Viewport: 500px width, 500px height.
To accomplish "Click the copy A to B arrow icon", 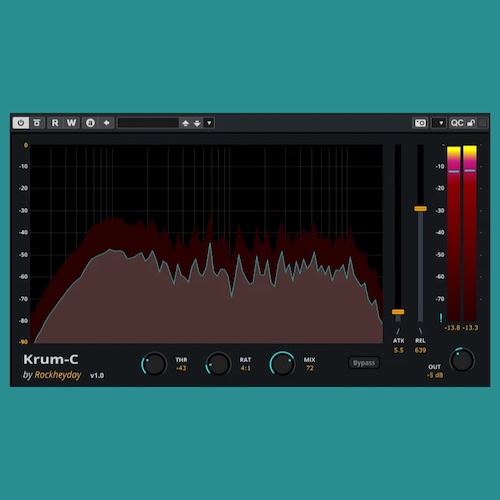I will point(106,123).
